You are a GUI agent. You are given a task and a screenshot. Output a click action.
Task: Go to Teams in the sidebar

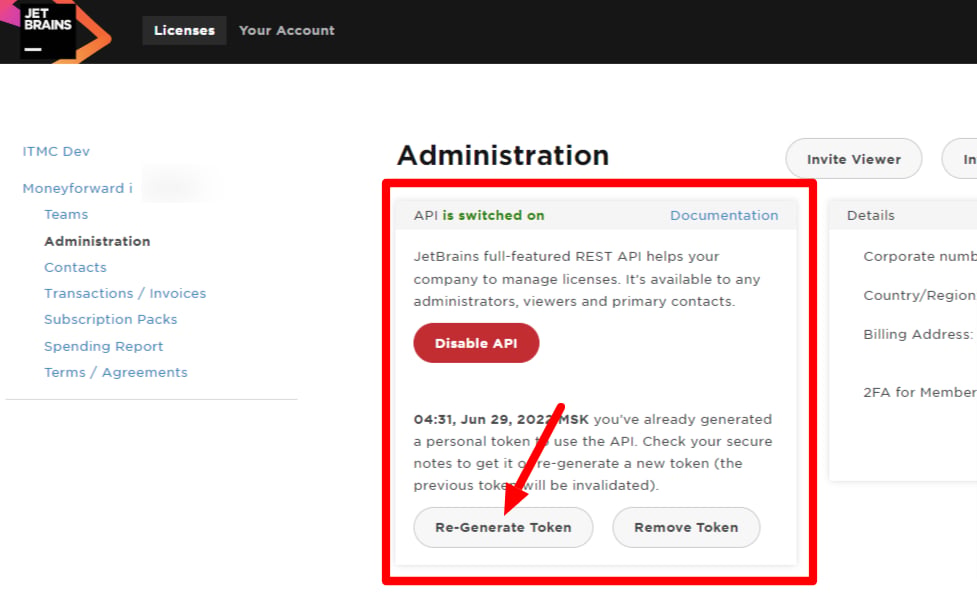[66, 214]
